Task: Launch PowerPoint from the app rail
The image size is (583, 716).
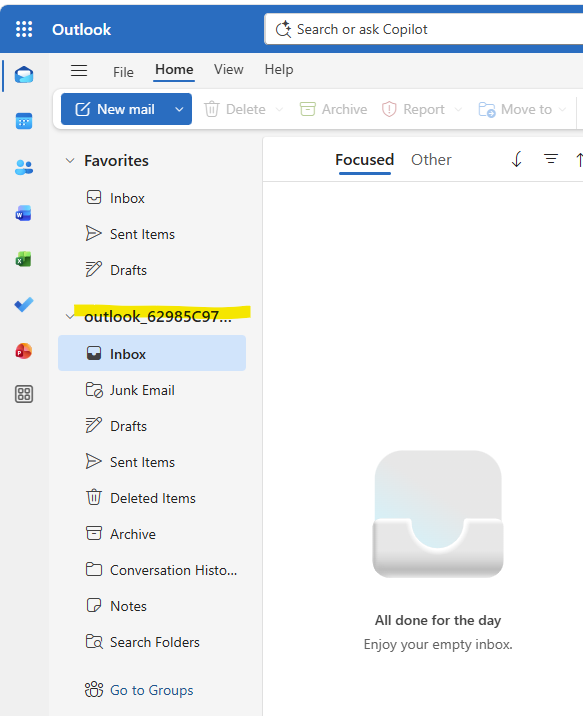Action: [x=24, y=351]
